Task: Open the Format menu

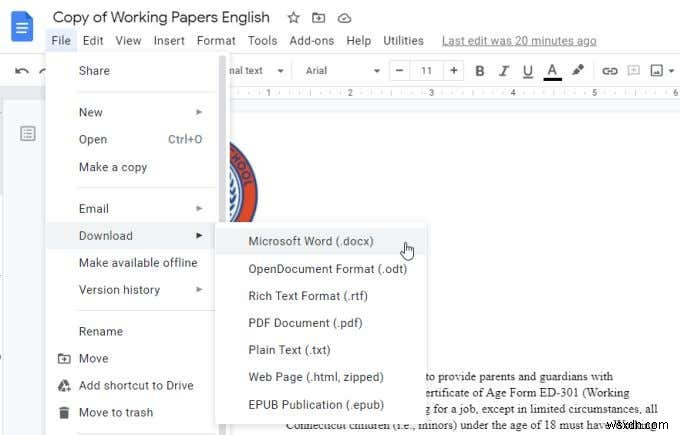Action: point(216,41)
